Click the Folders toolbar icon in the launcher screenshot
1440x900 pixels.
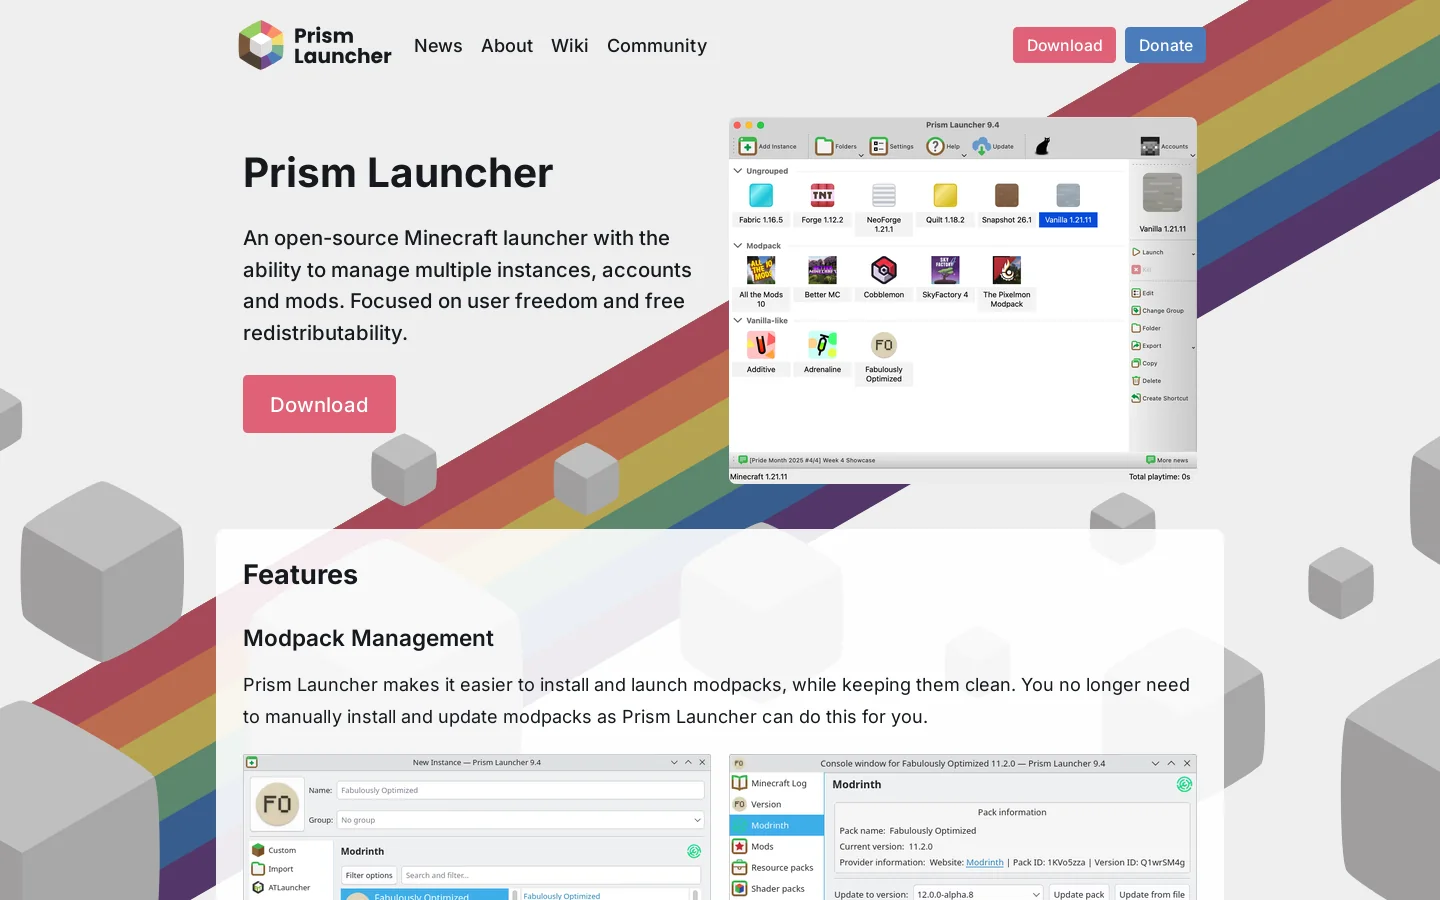pyautogui.click(x=824, y=146)
